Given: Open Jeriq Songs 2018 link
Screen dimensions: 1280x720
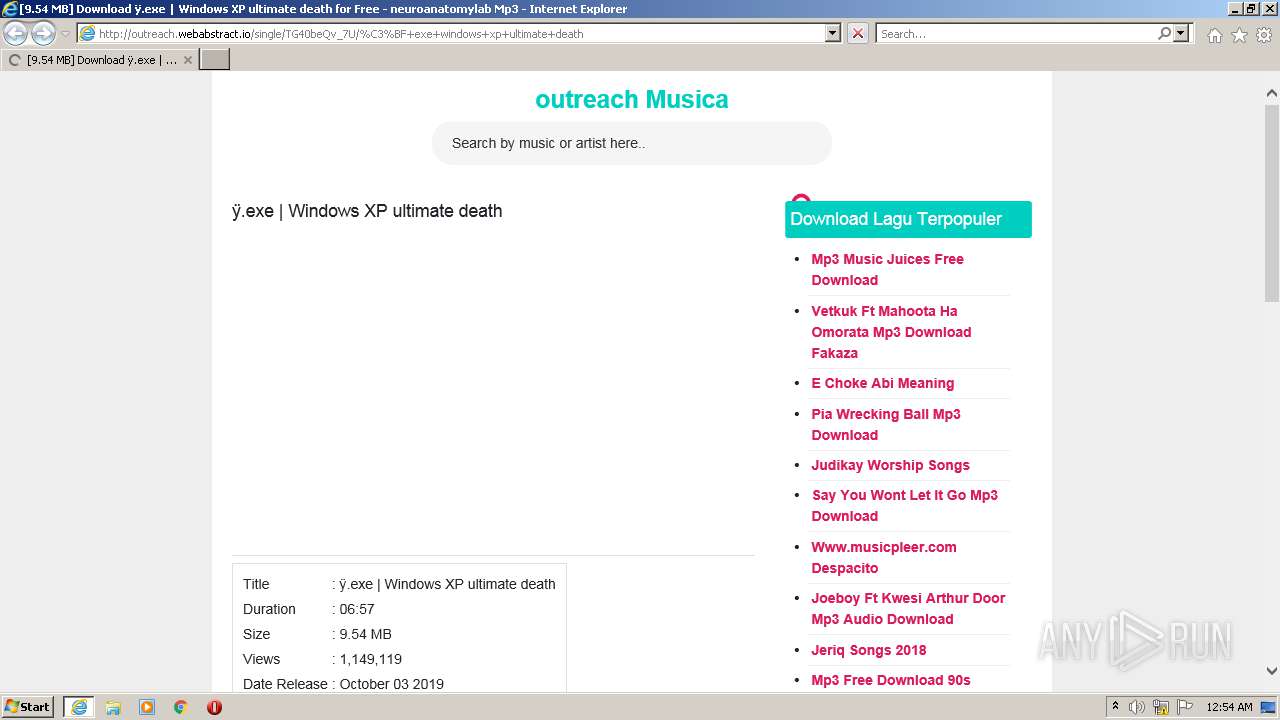Looking at the screenshot, I should 869,650.
